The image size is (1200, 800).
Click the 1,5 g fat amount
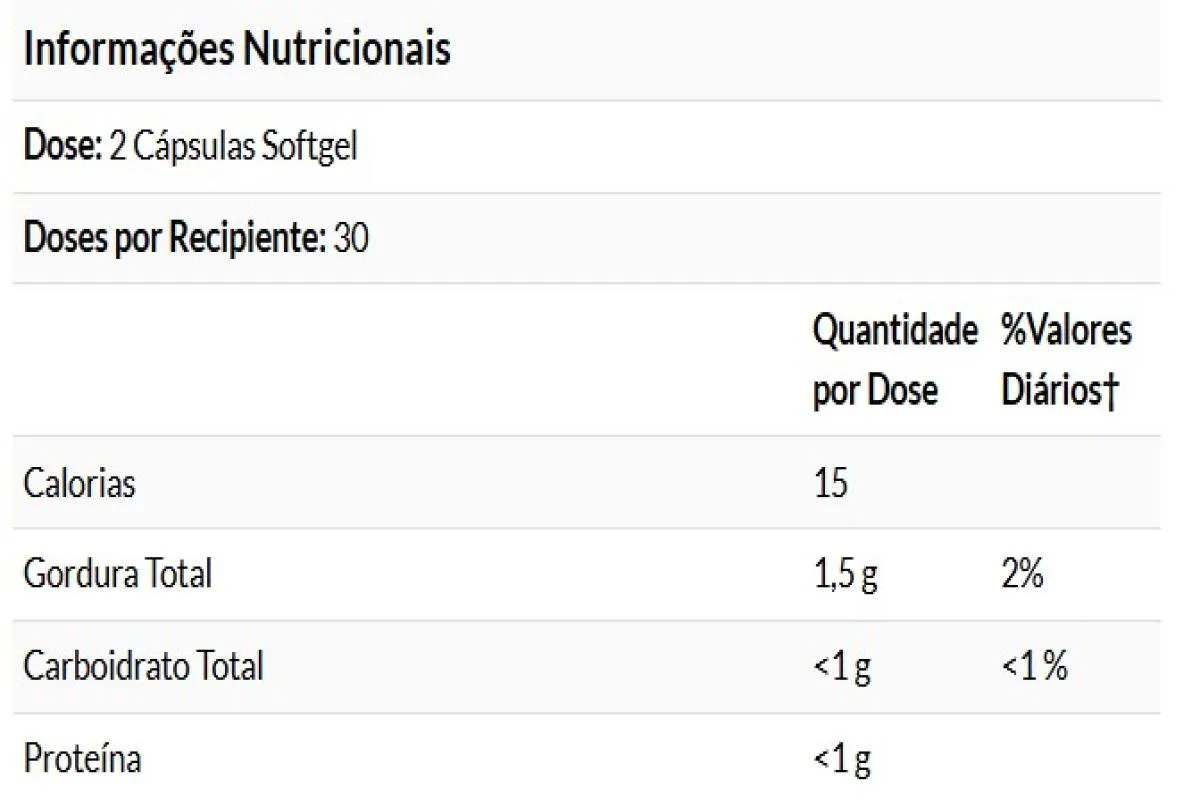(x=846, y=576)
